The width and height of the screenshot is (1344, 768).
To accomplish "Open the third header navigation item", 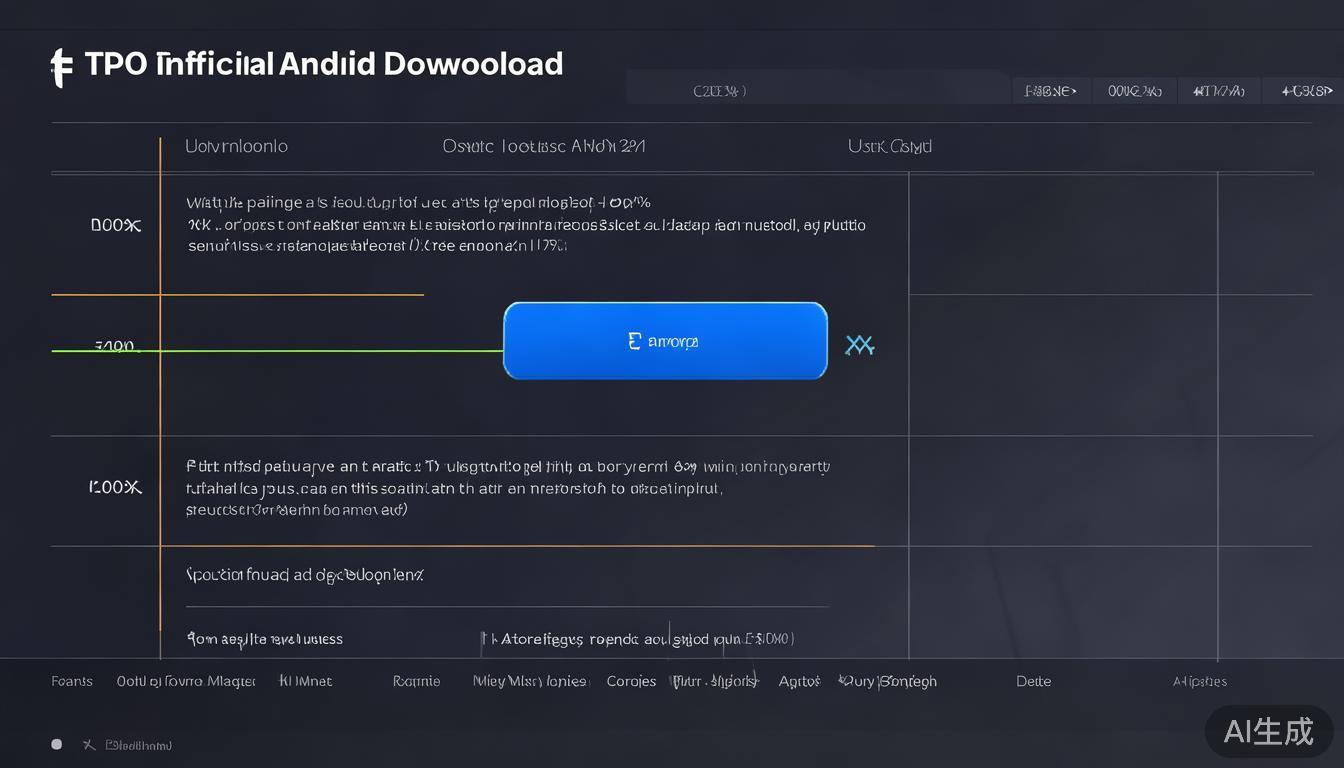I will coord(1218,91).
